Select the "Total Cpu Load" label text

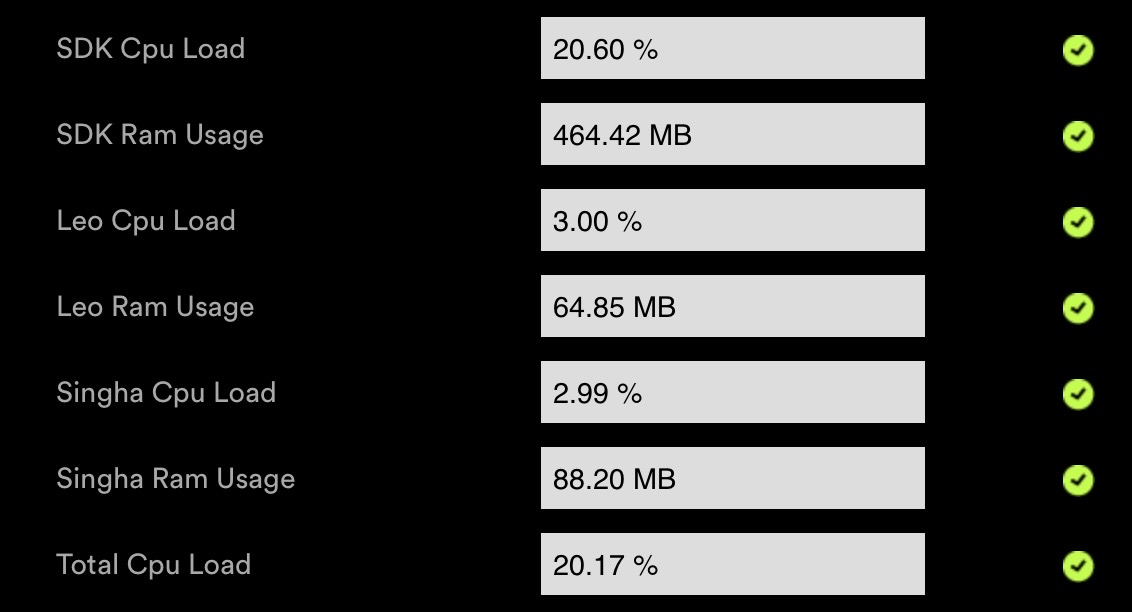(154, 565)
